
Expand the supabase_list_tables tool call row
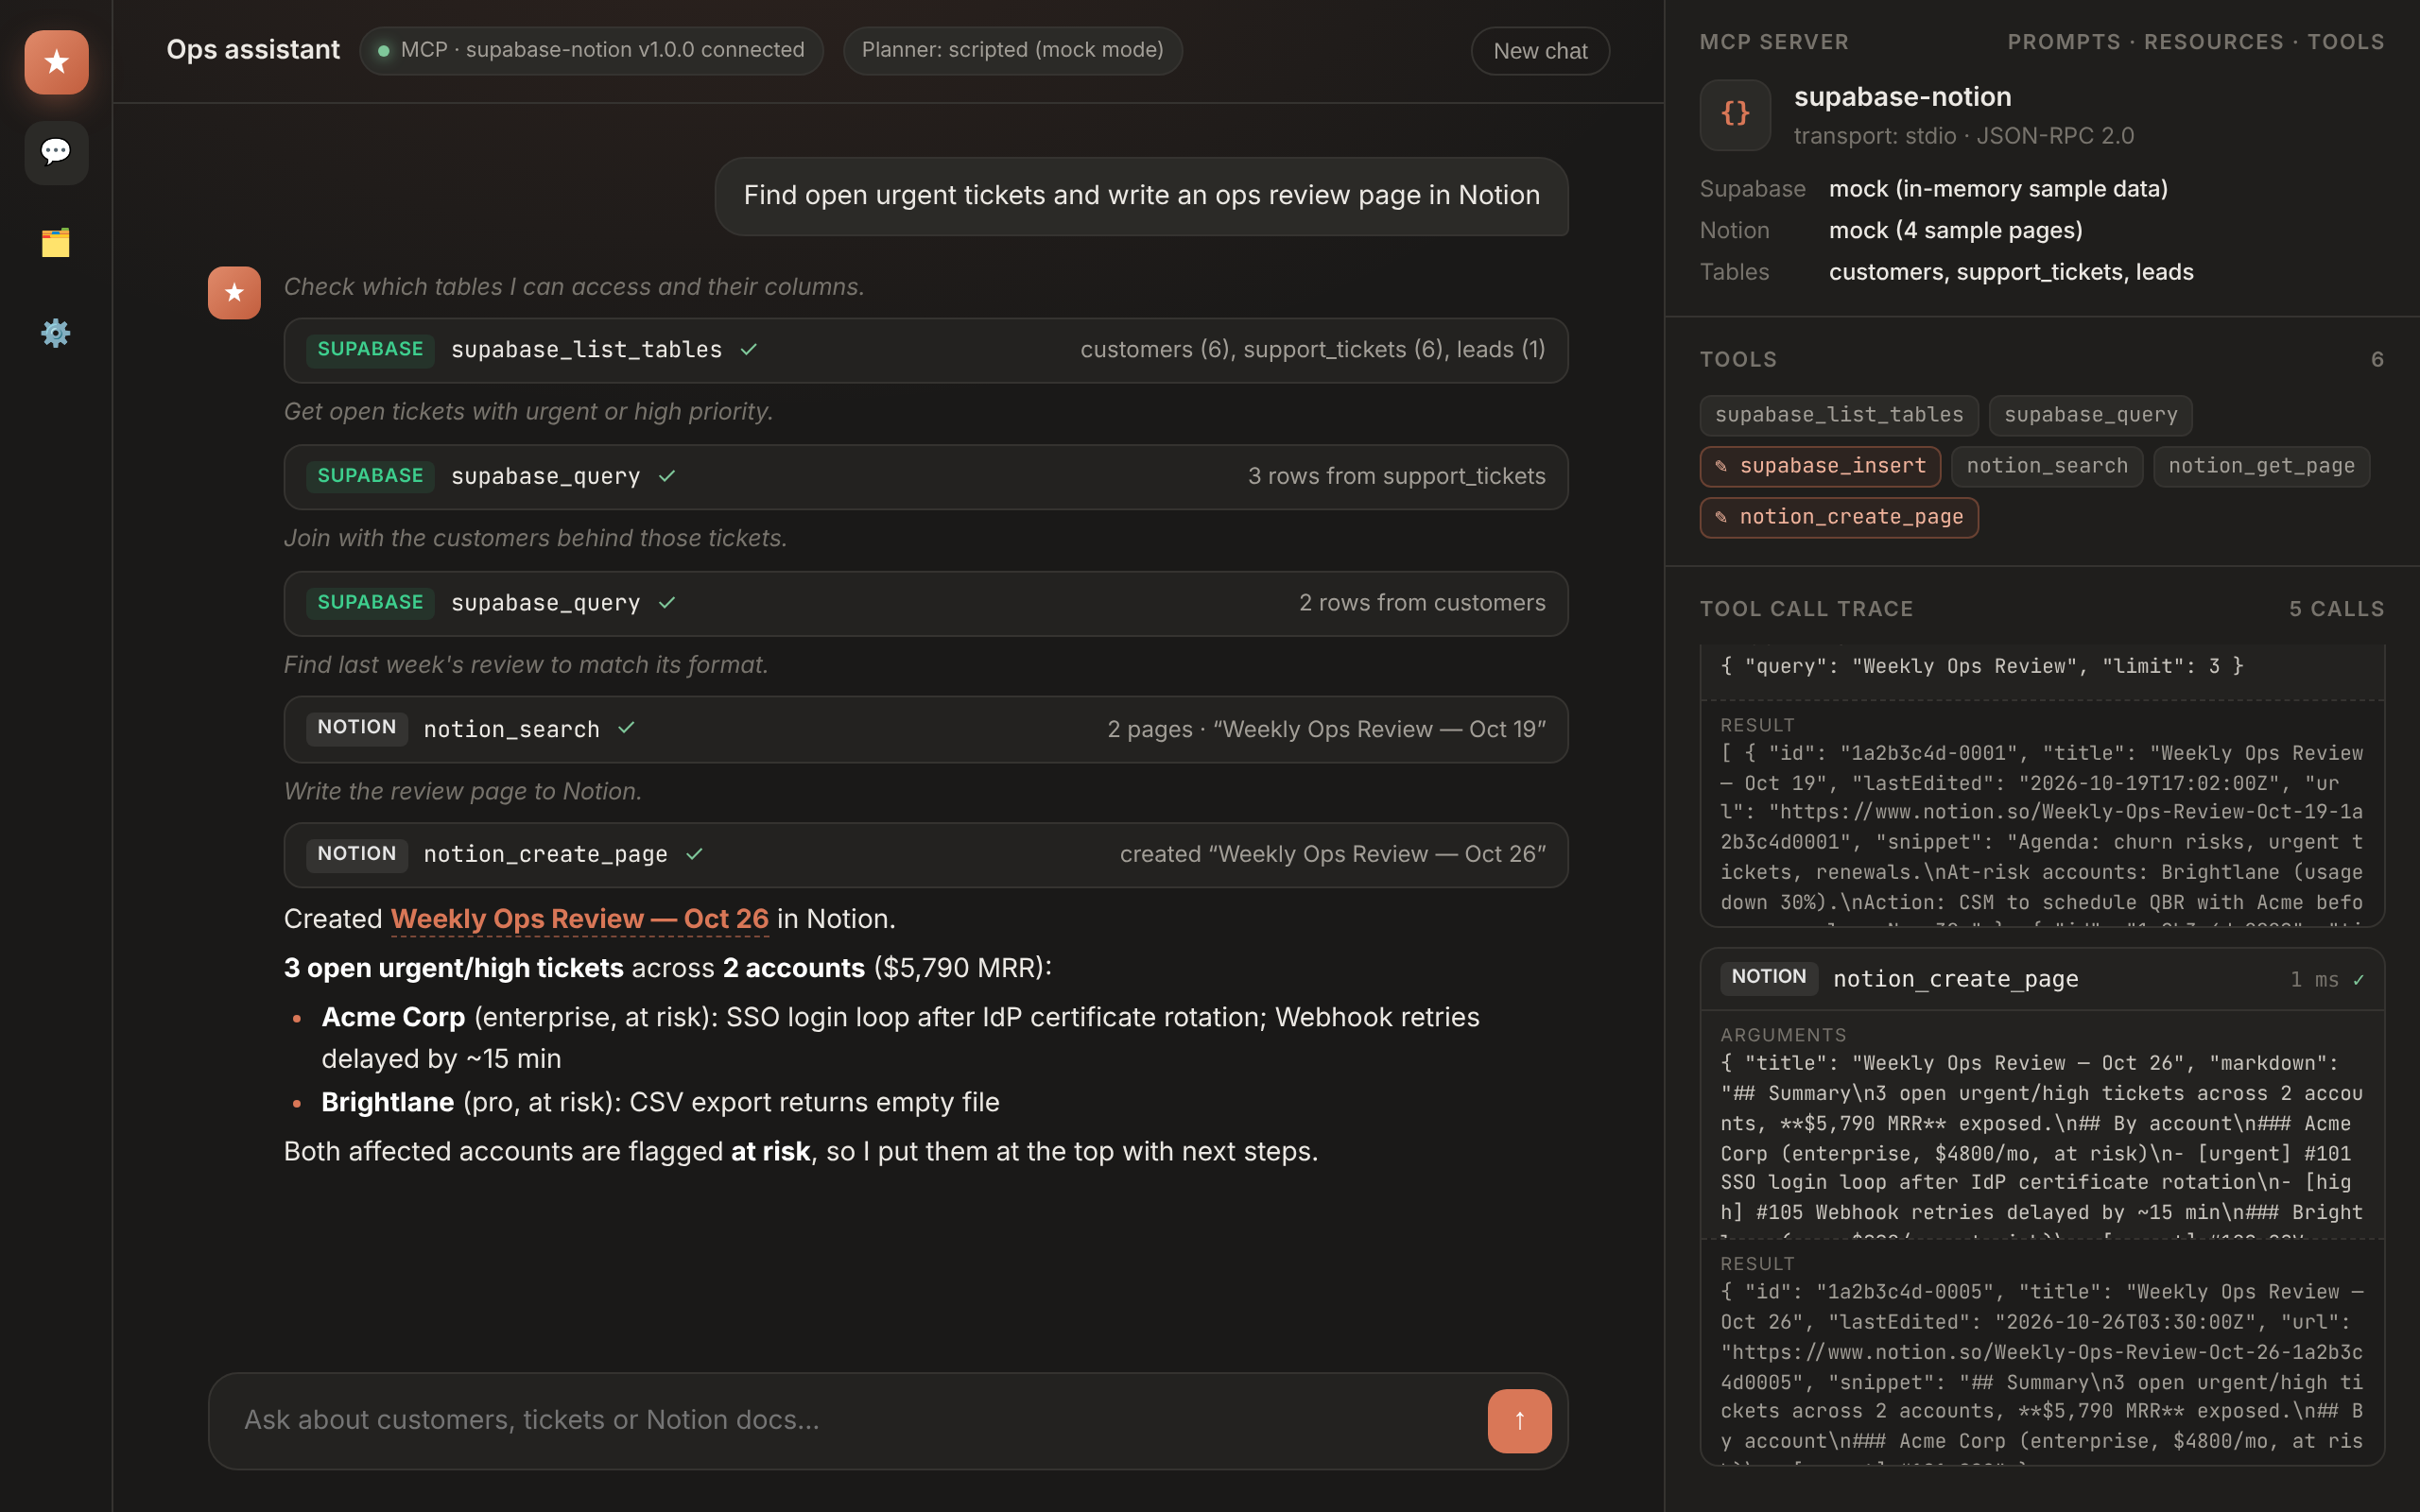(925, 350)
